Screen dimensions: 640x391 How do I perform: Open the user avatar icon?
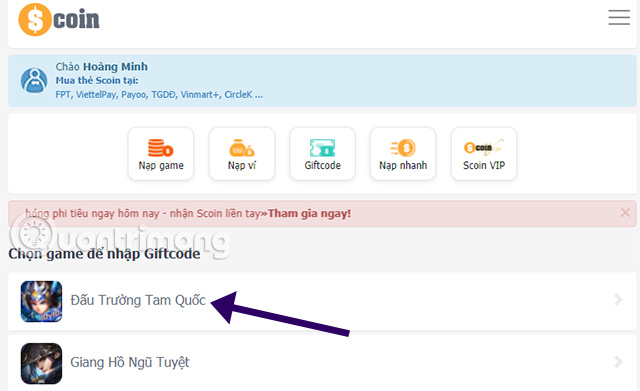[34, 80]
